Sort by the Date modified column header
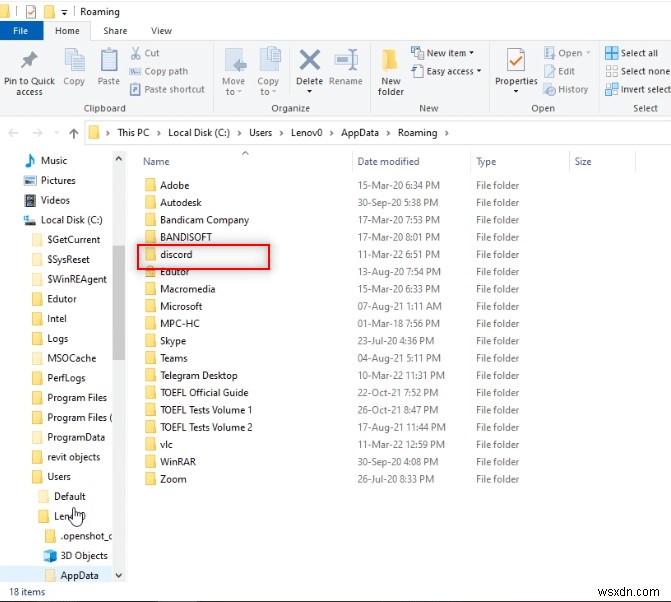The width and height of the screenshot is (671, 602). click(x=388, y=162)
